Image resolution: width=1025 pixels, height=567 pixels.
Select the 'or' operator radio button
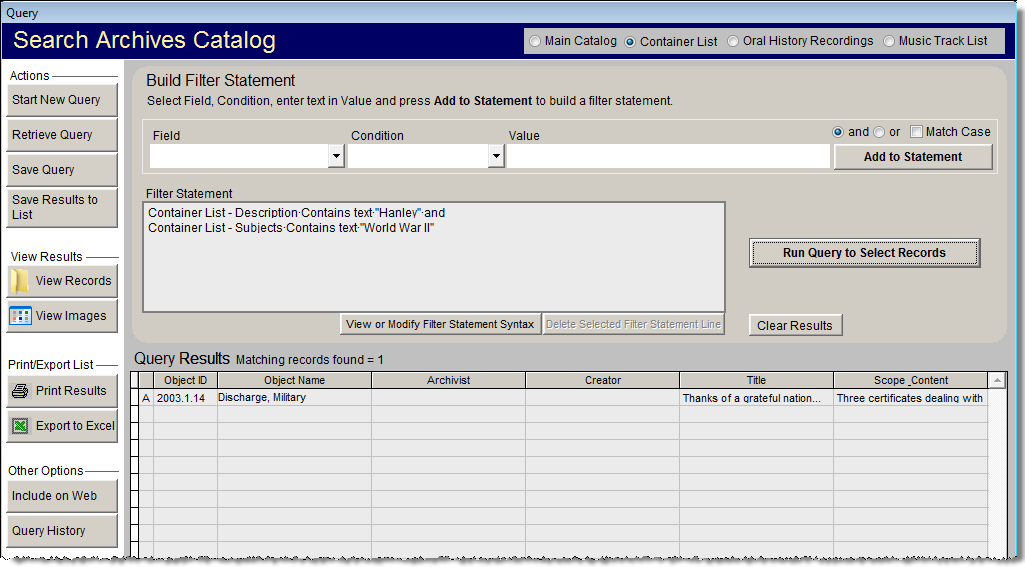coord(879,132)
